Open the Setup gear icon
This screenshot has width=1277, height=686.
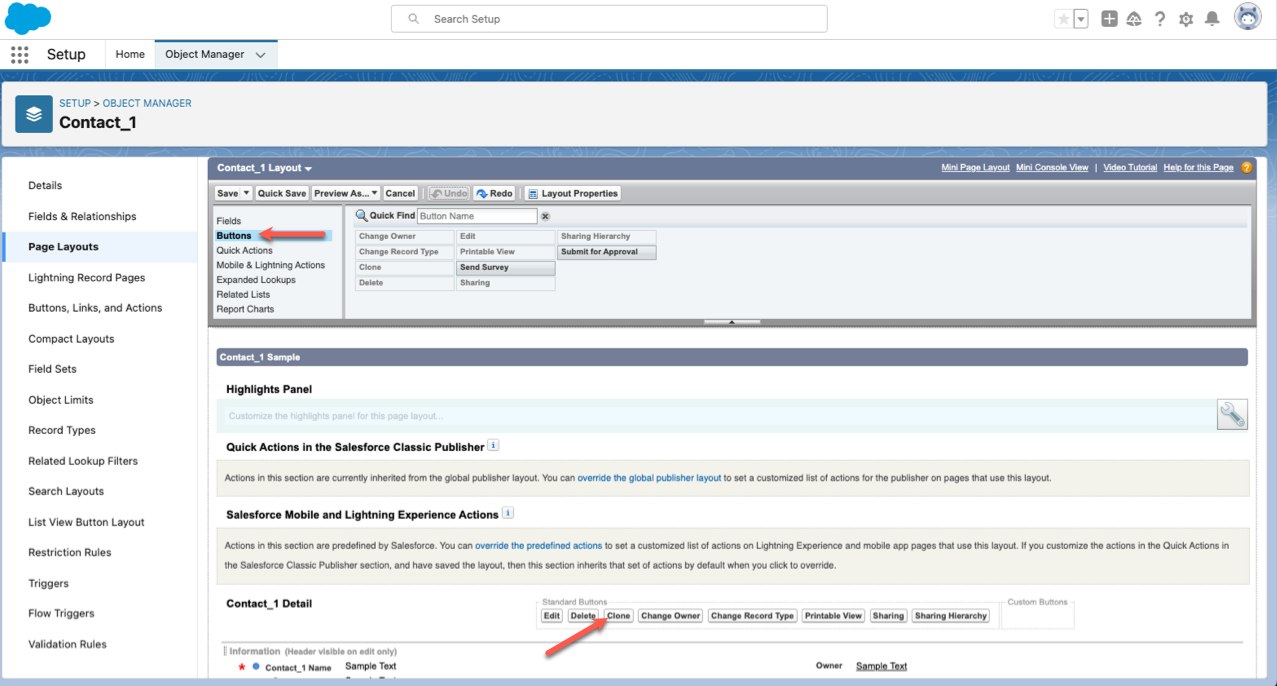coord(1186,19)
